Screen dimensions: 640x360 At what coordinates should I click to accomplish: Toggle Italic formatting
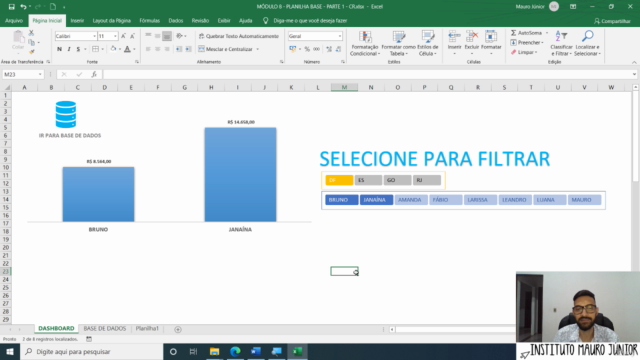point(69,49)
